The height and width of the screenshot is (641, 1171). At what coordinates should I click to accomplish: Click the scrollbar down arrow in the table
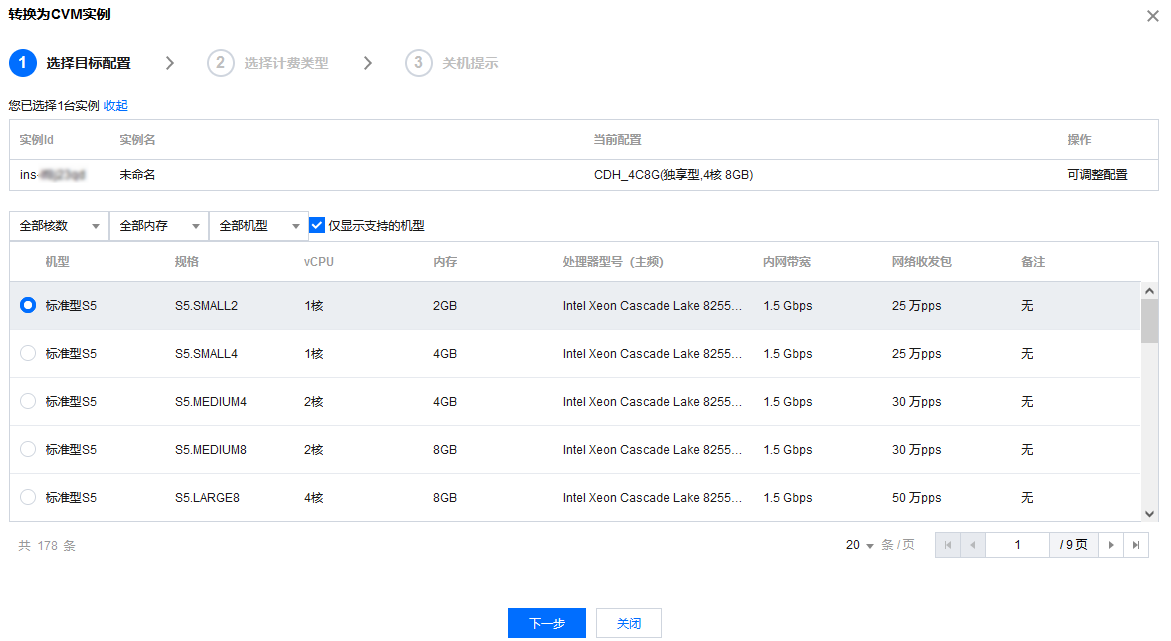pos(1149,513)
